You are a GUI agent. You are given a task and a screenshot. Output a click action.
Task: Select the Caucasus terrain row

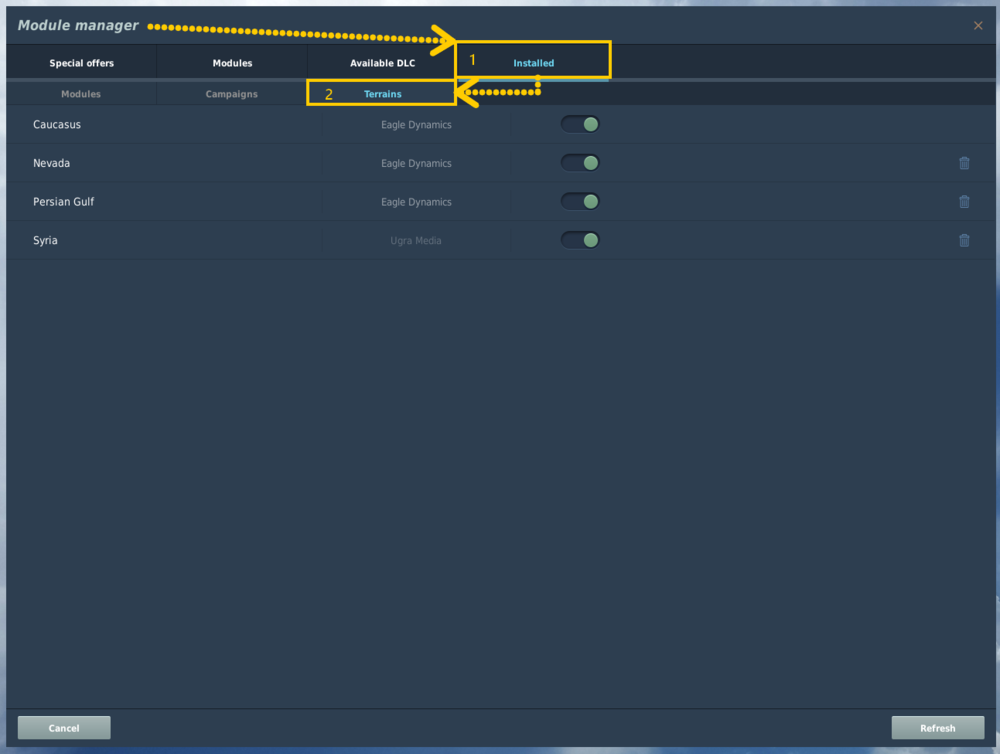click(501, 124)
